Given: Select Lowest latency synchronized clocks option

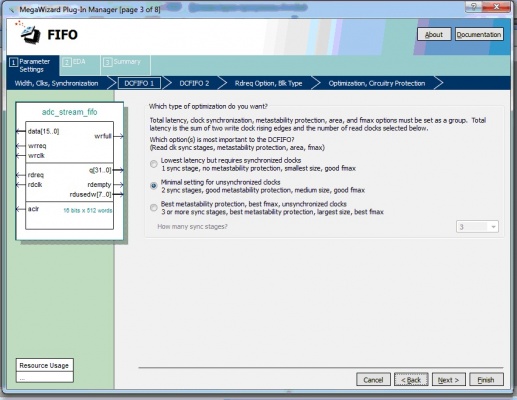Looking at the screenshot, I should [x=154, y=164].
